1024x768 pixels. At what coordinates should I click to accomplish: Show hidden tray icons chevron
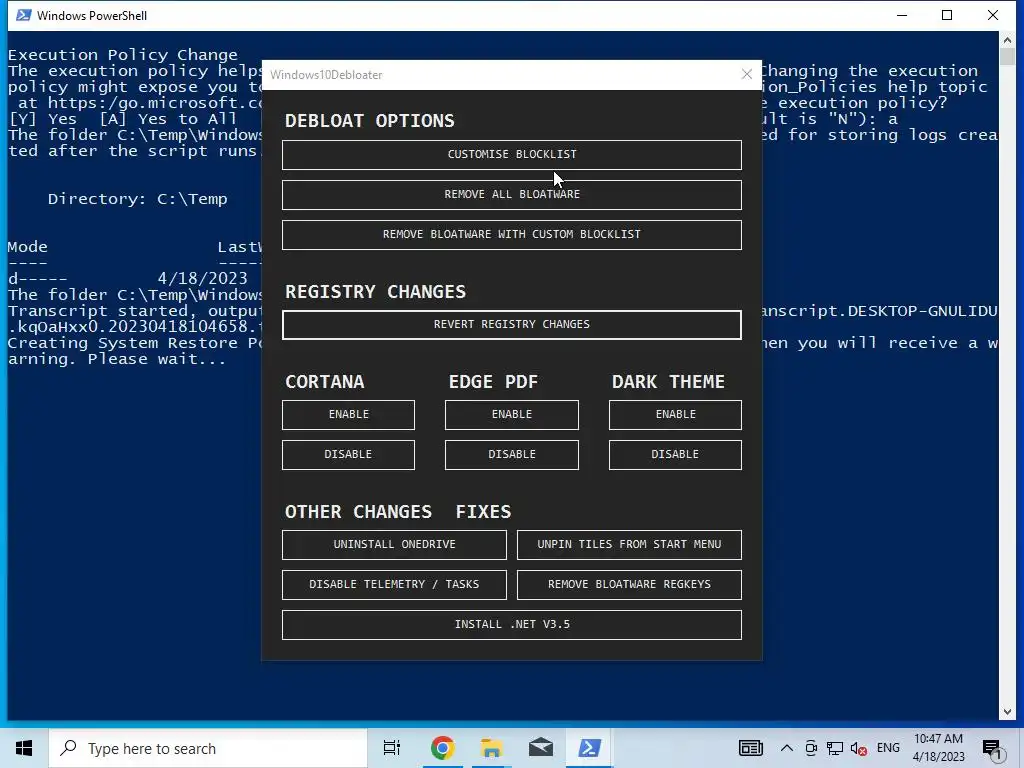[787, 748]
